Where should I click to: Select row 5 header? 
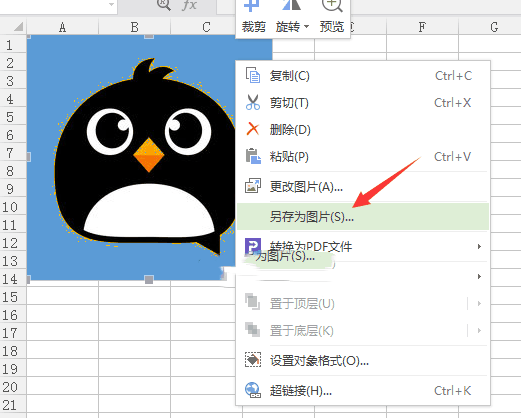point(13,117)
